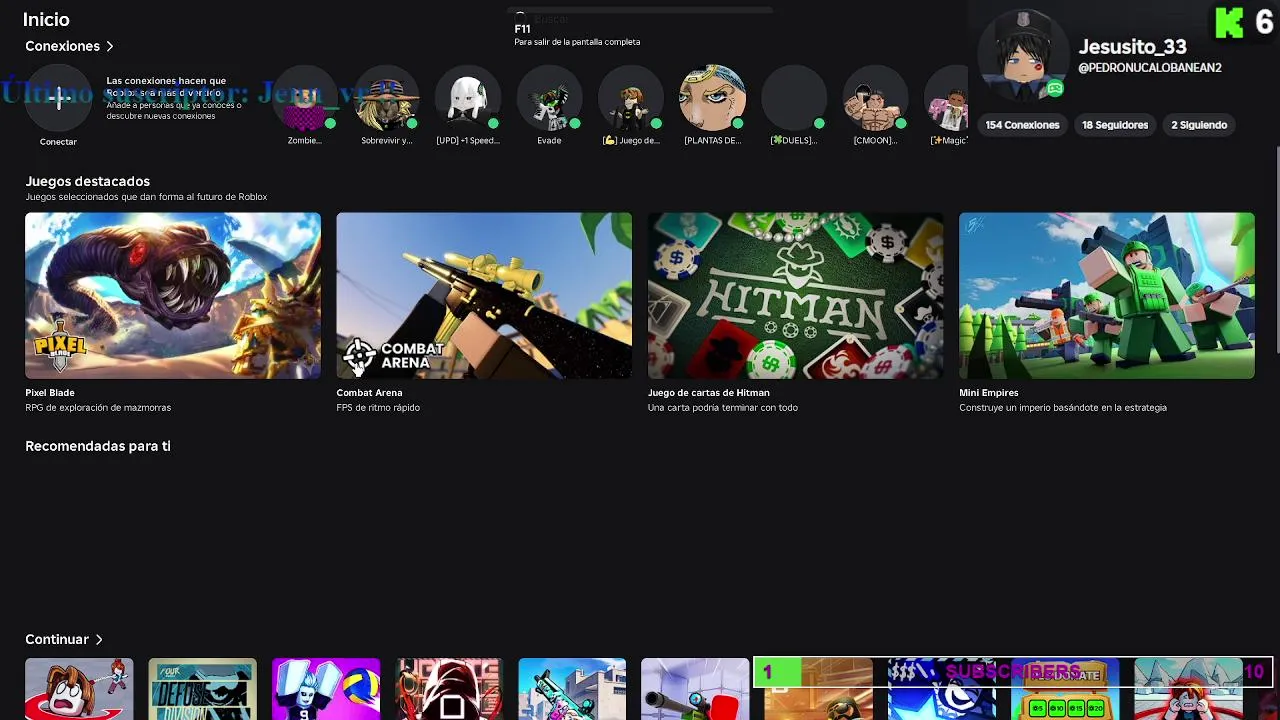Open the Defuse Division game tile

(202, 689)
